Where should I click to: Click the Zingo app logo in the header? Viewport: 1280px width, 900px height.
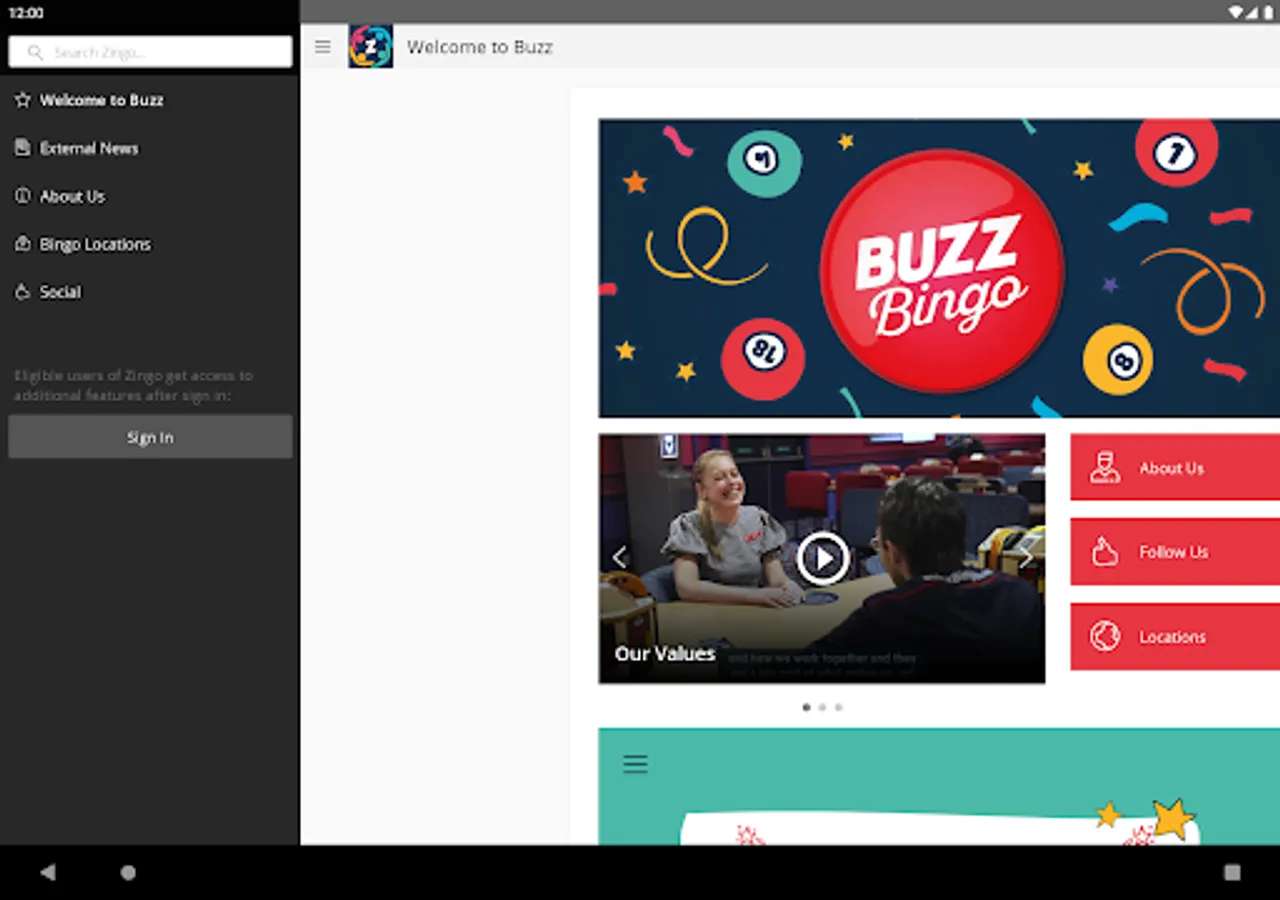[x=370, y=47]
